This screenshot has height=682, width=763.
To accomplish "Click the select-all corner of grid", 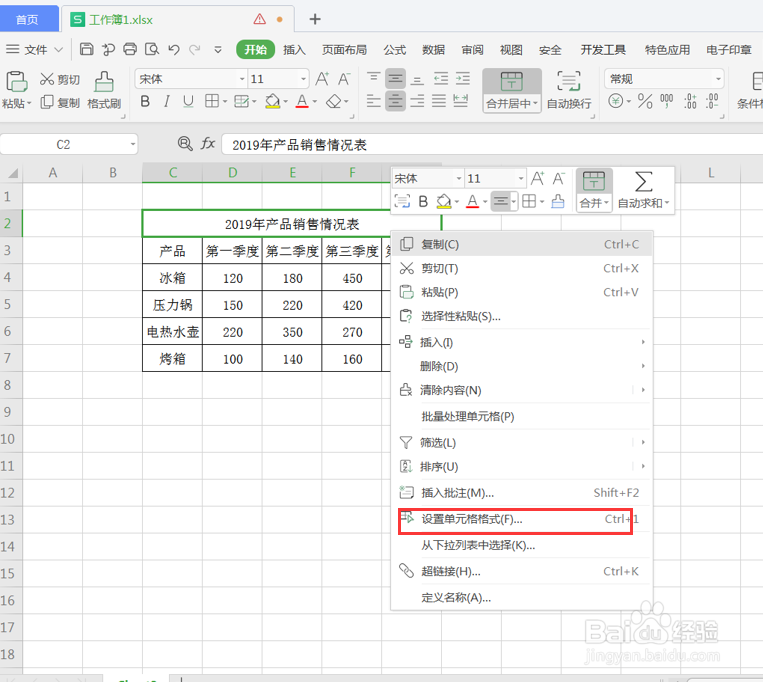I will 11,172.
